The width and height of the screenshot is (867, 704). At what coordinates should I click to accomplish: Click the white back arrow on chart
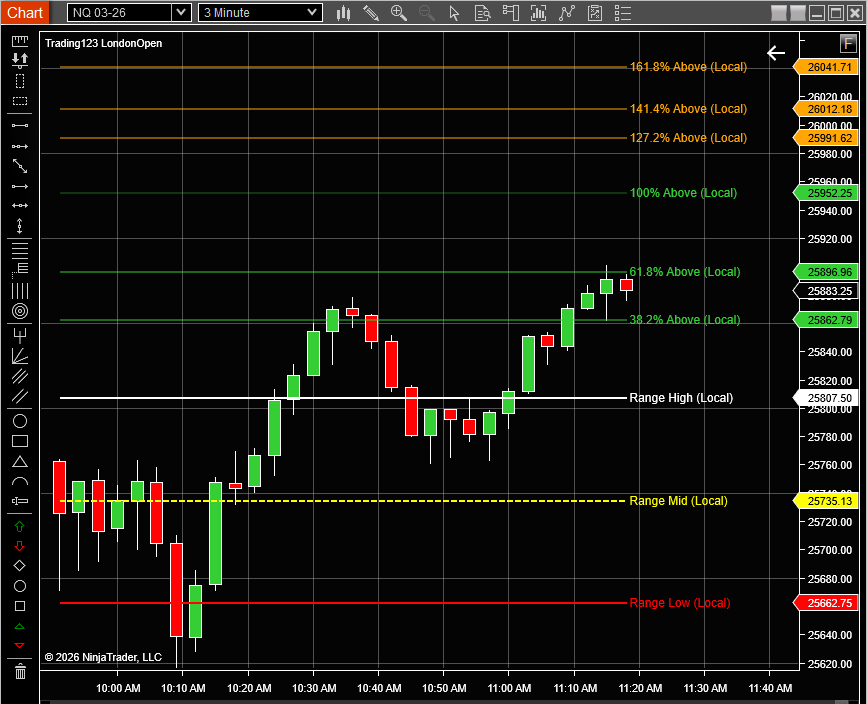pyautogui.click(x=776, y=53)
